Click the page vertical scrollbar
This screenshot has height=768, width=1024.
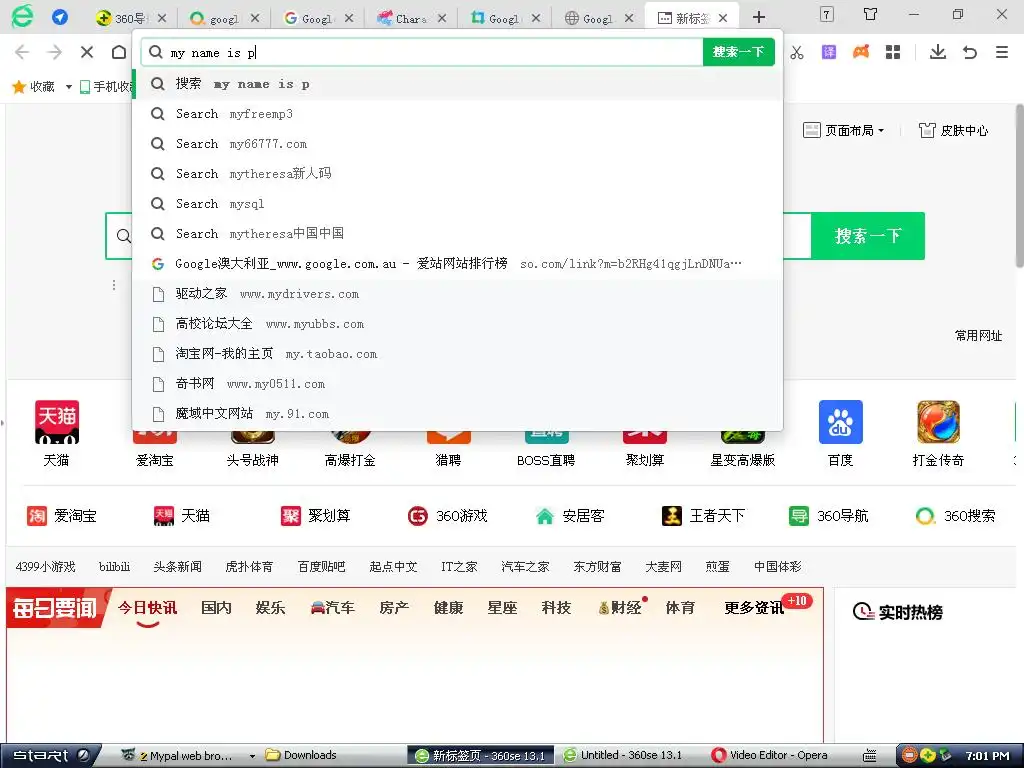tap(1019, 186)
